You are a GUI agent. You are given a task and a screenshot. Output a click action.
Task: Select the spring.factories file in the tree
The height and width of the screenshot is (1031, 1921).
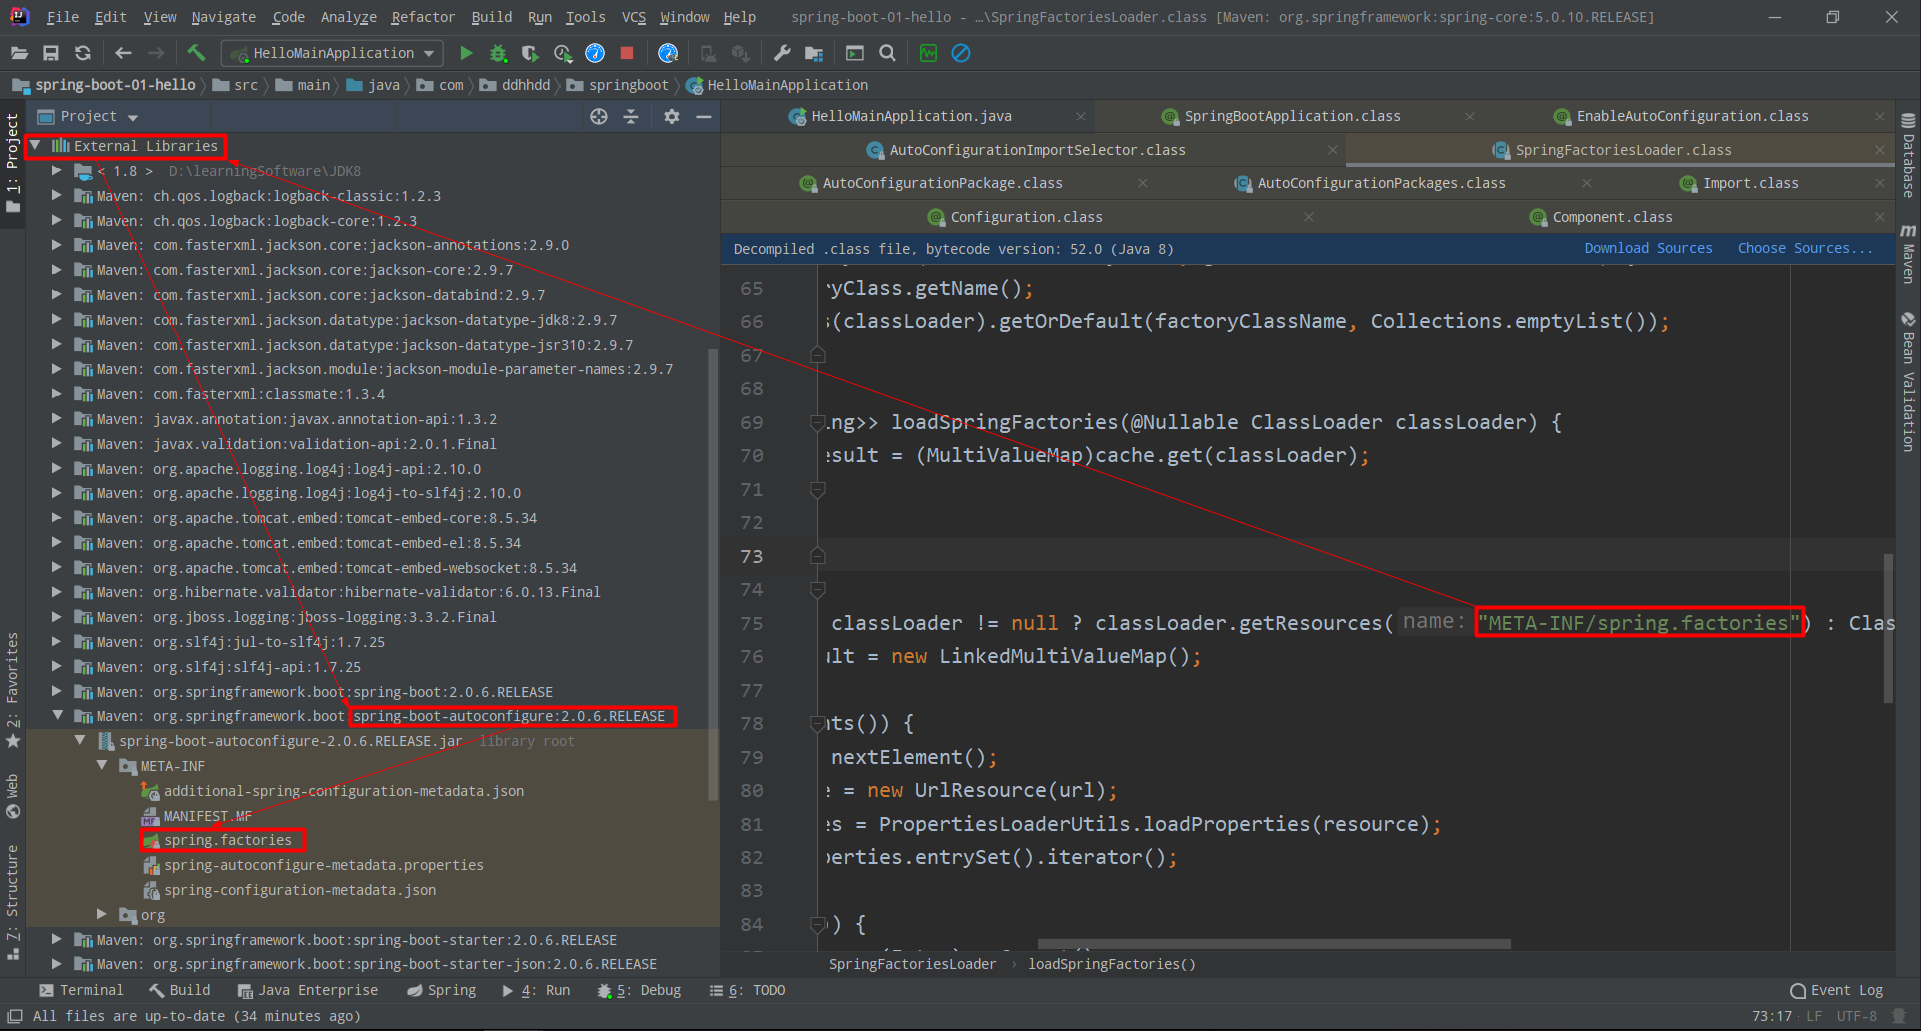point(228,840)
